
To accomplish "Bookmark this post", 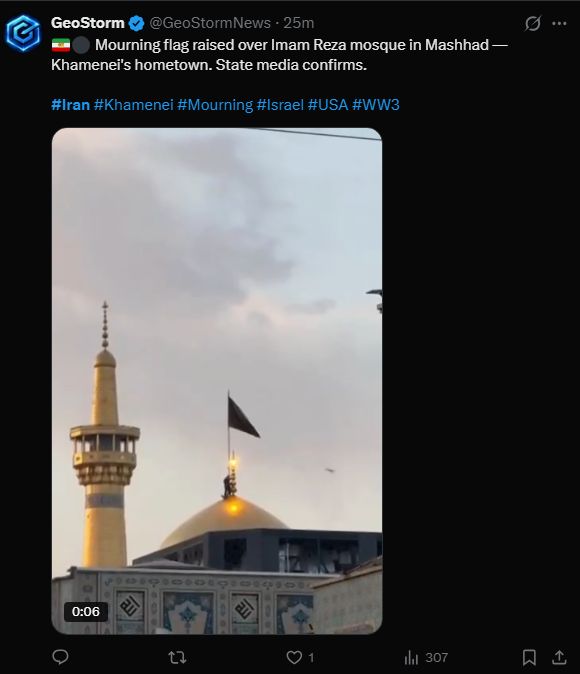I will click(x=529, y=657).
